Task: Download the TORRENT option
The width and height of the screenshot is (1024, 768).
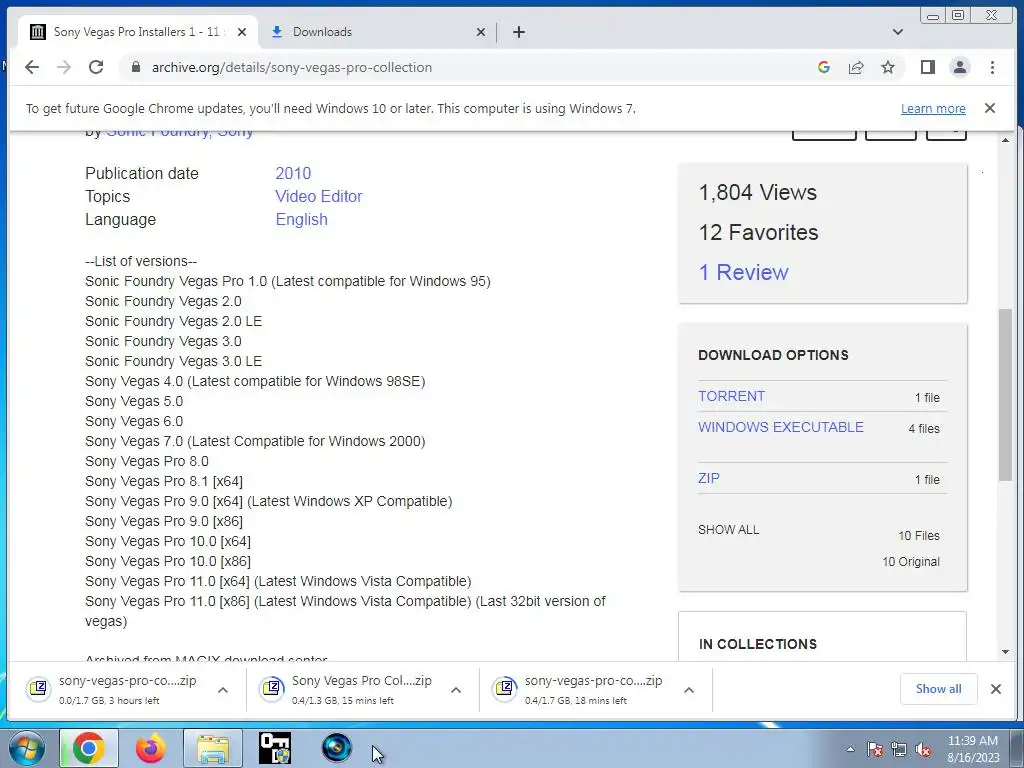Action: (x=731, y=396)
